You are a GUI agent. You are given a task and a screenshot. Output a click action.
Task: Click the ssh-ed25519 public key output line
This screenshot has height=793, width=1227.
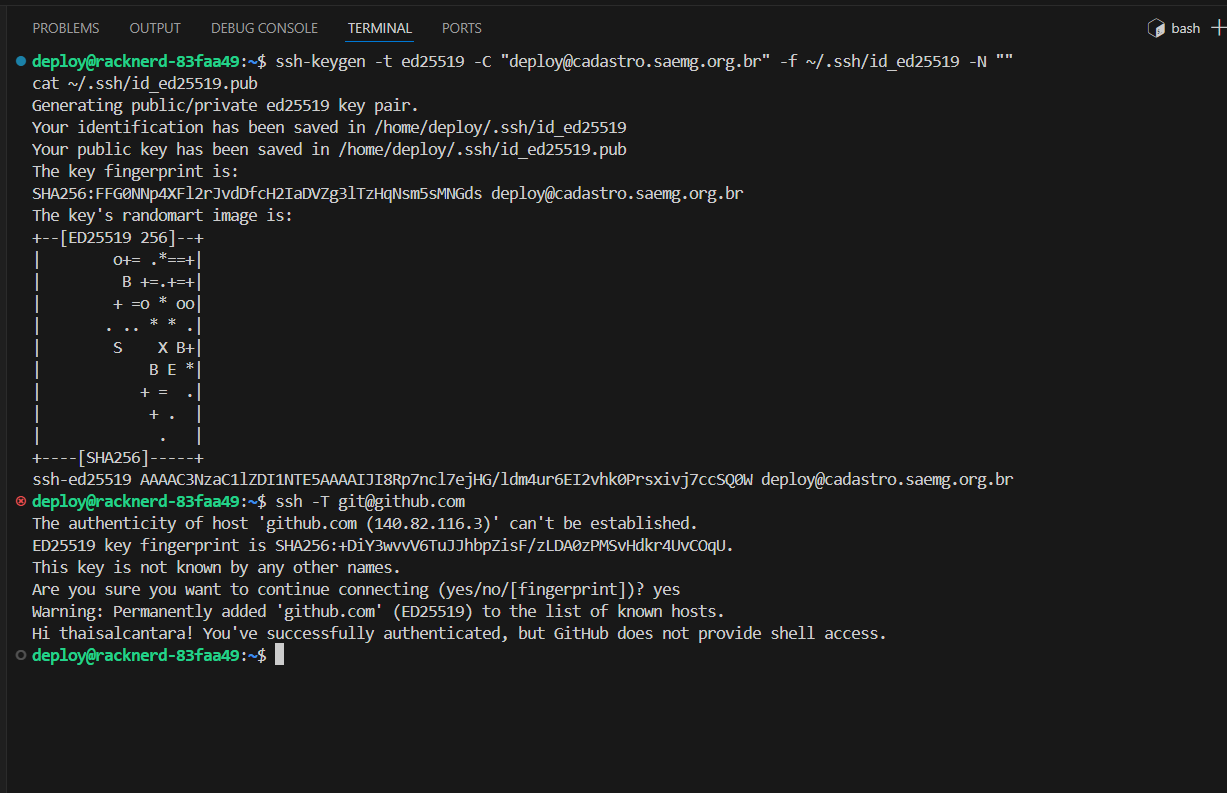click(522, 479)
